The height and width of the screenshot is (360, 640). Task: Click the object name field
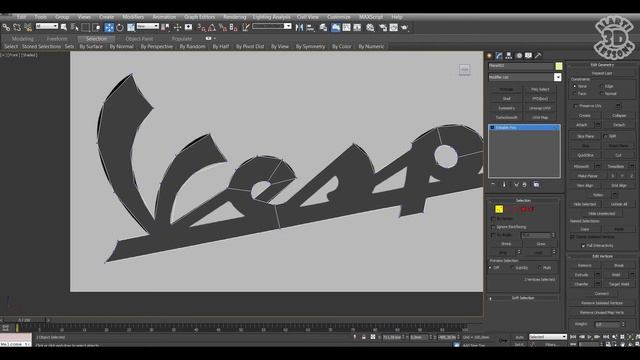pos(521,66)
